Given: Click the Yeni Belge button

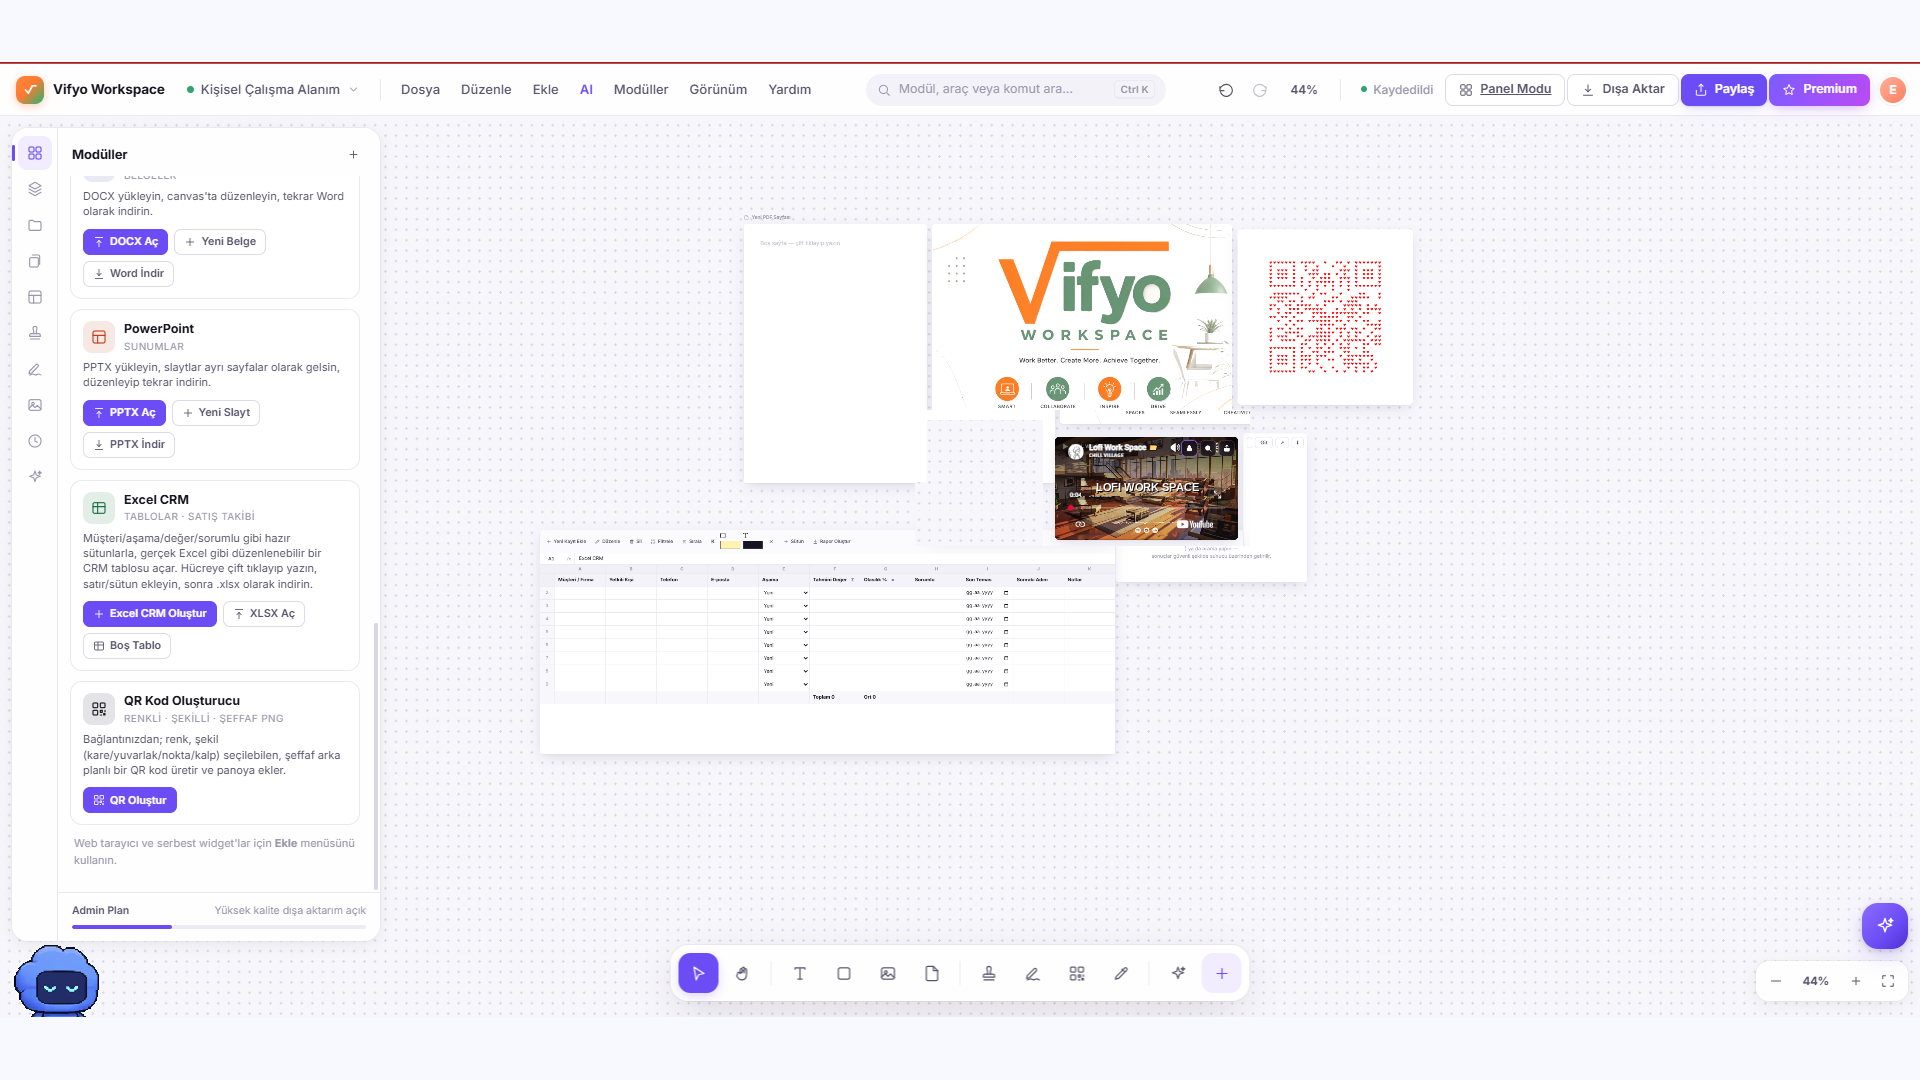Looking at the screenshot, I should click(220, 242).
